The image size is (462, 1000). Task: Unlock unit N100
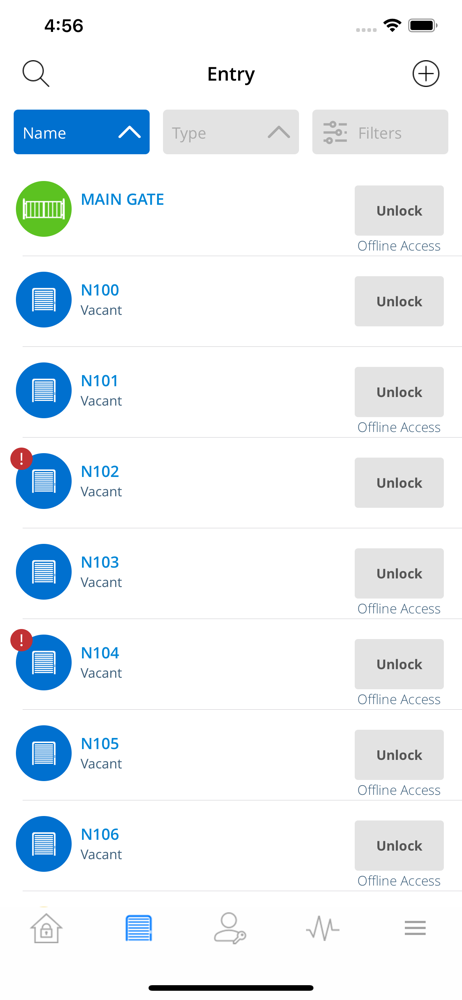[x=399, y=301]
